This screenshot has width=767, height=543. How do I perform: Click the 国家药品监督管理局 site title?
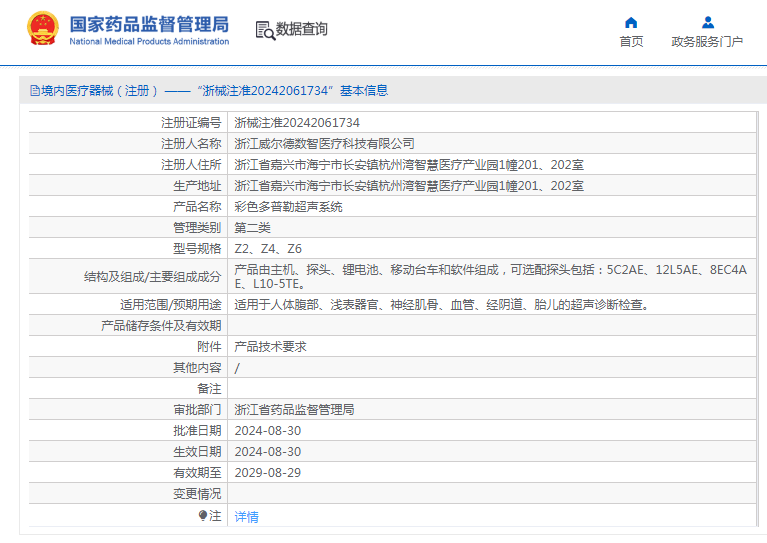(x=149, y=23)
